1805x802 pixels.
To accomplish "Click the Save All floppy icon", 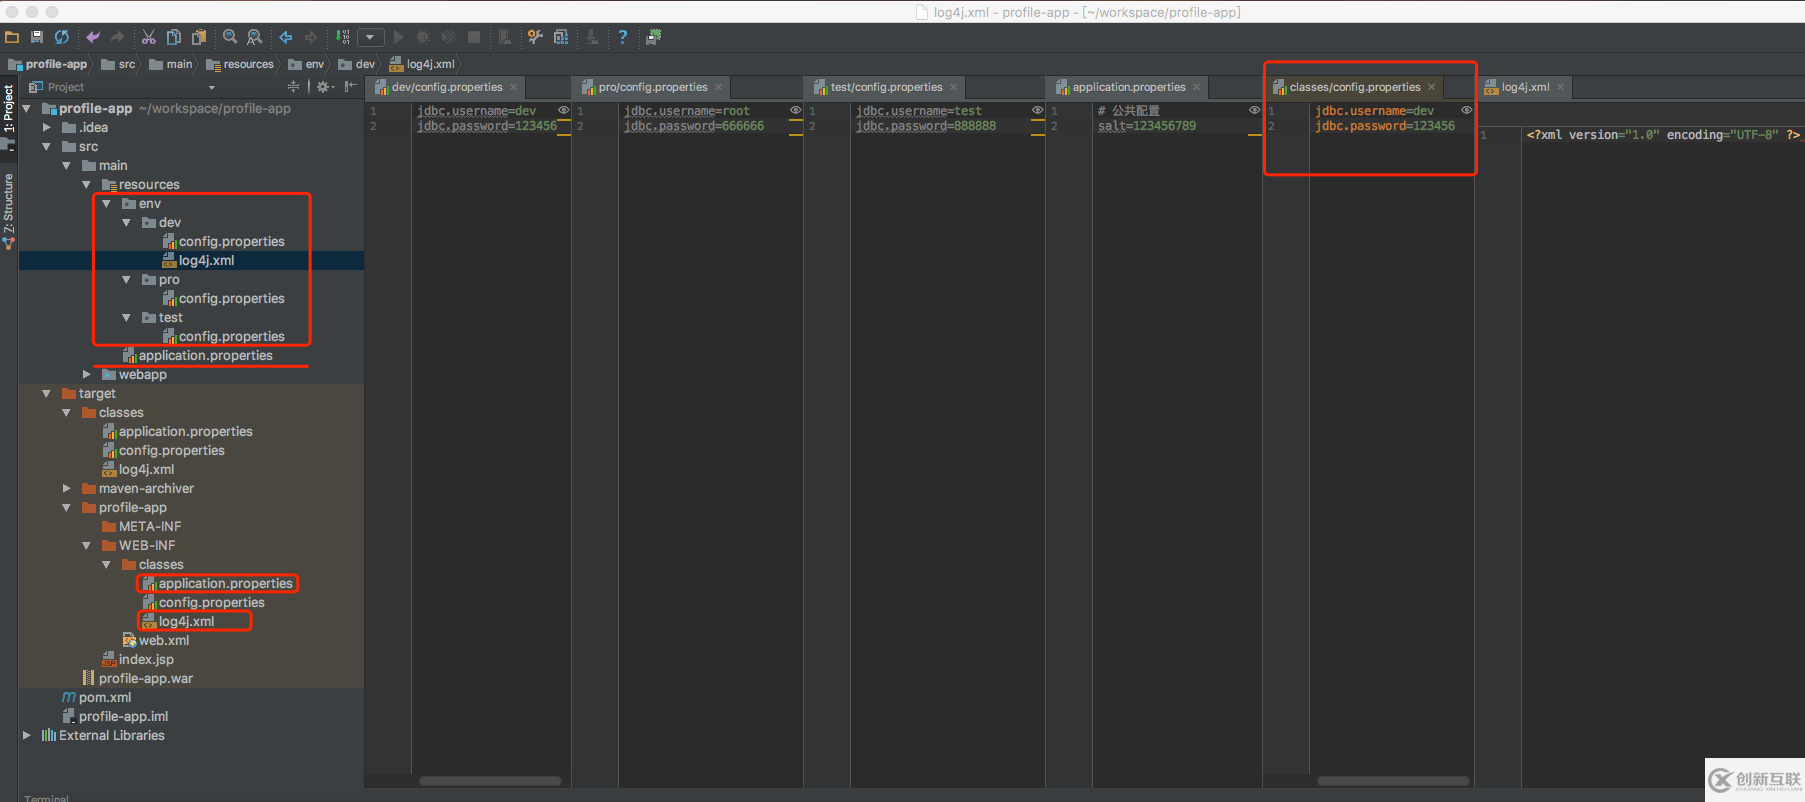I will 37,37.
